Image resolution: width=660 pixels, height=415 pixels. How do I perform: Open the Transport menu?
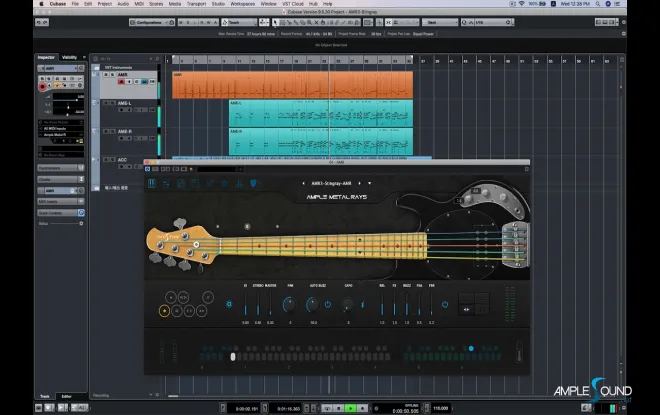pos(196,4)
